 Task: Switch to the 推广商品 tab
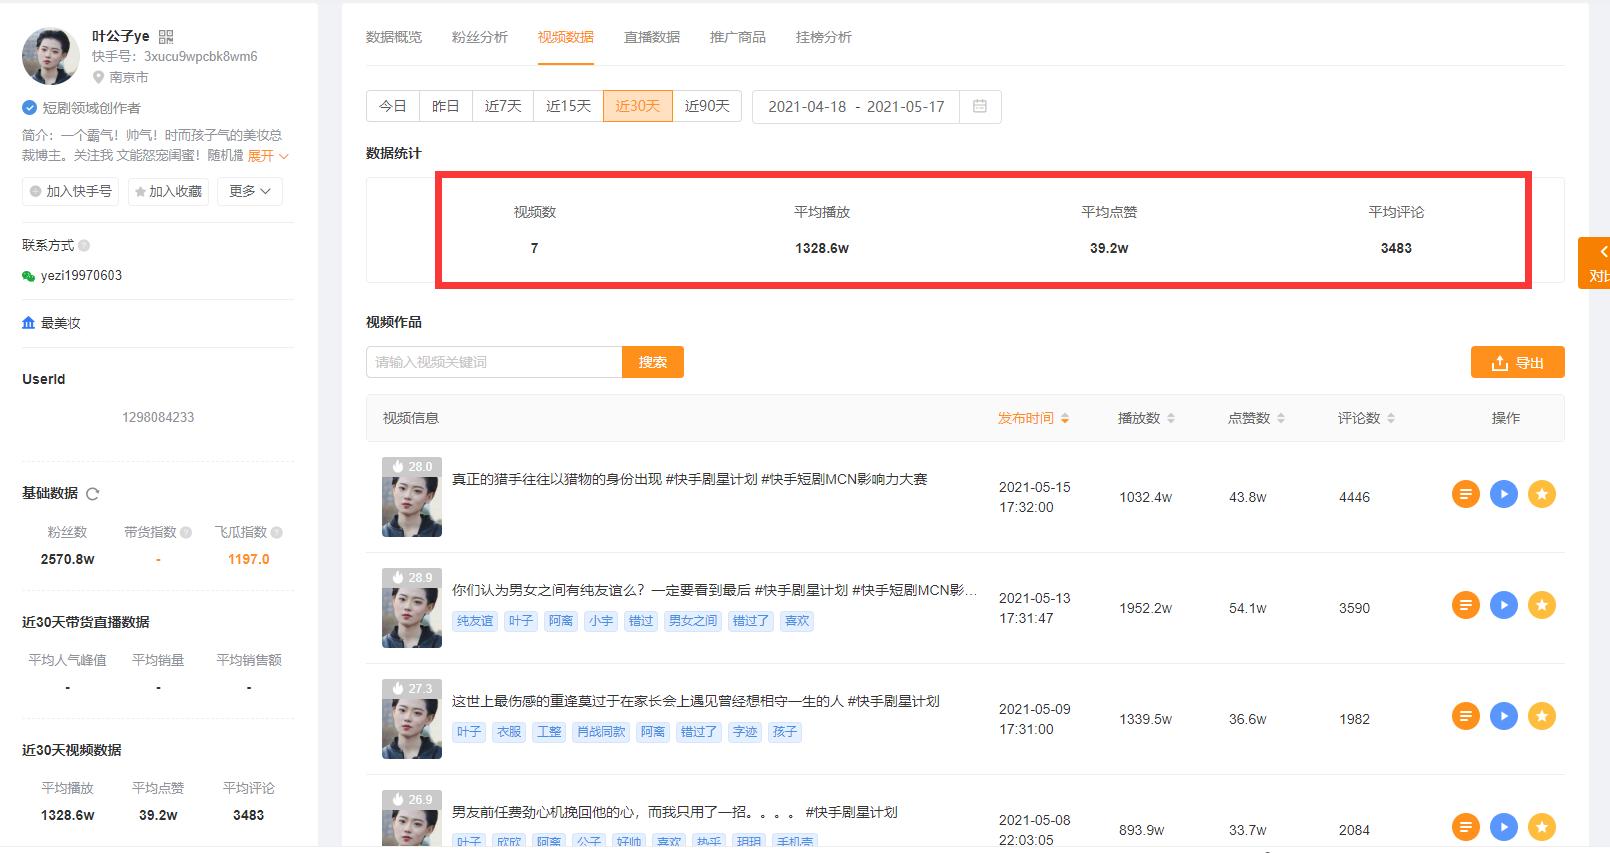(738, 37)
